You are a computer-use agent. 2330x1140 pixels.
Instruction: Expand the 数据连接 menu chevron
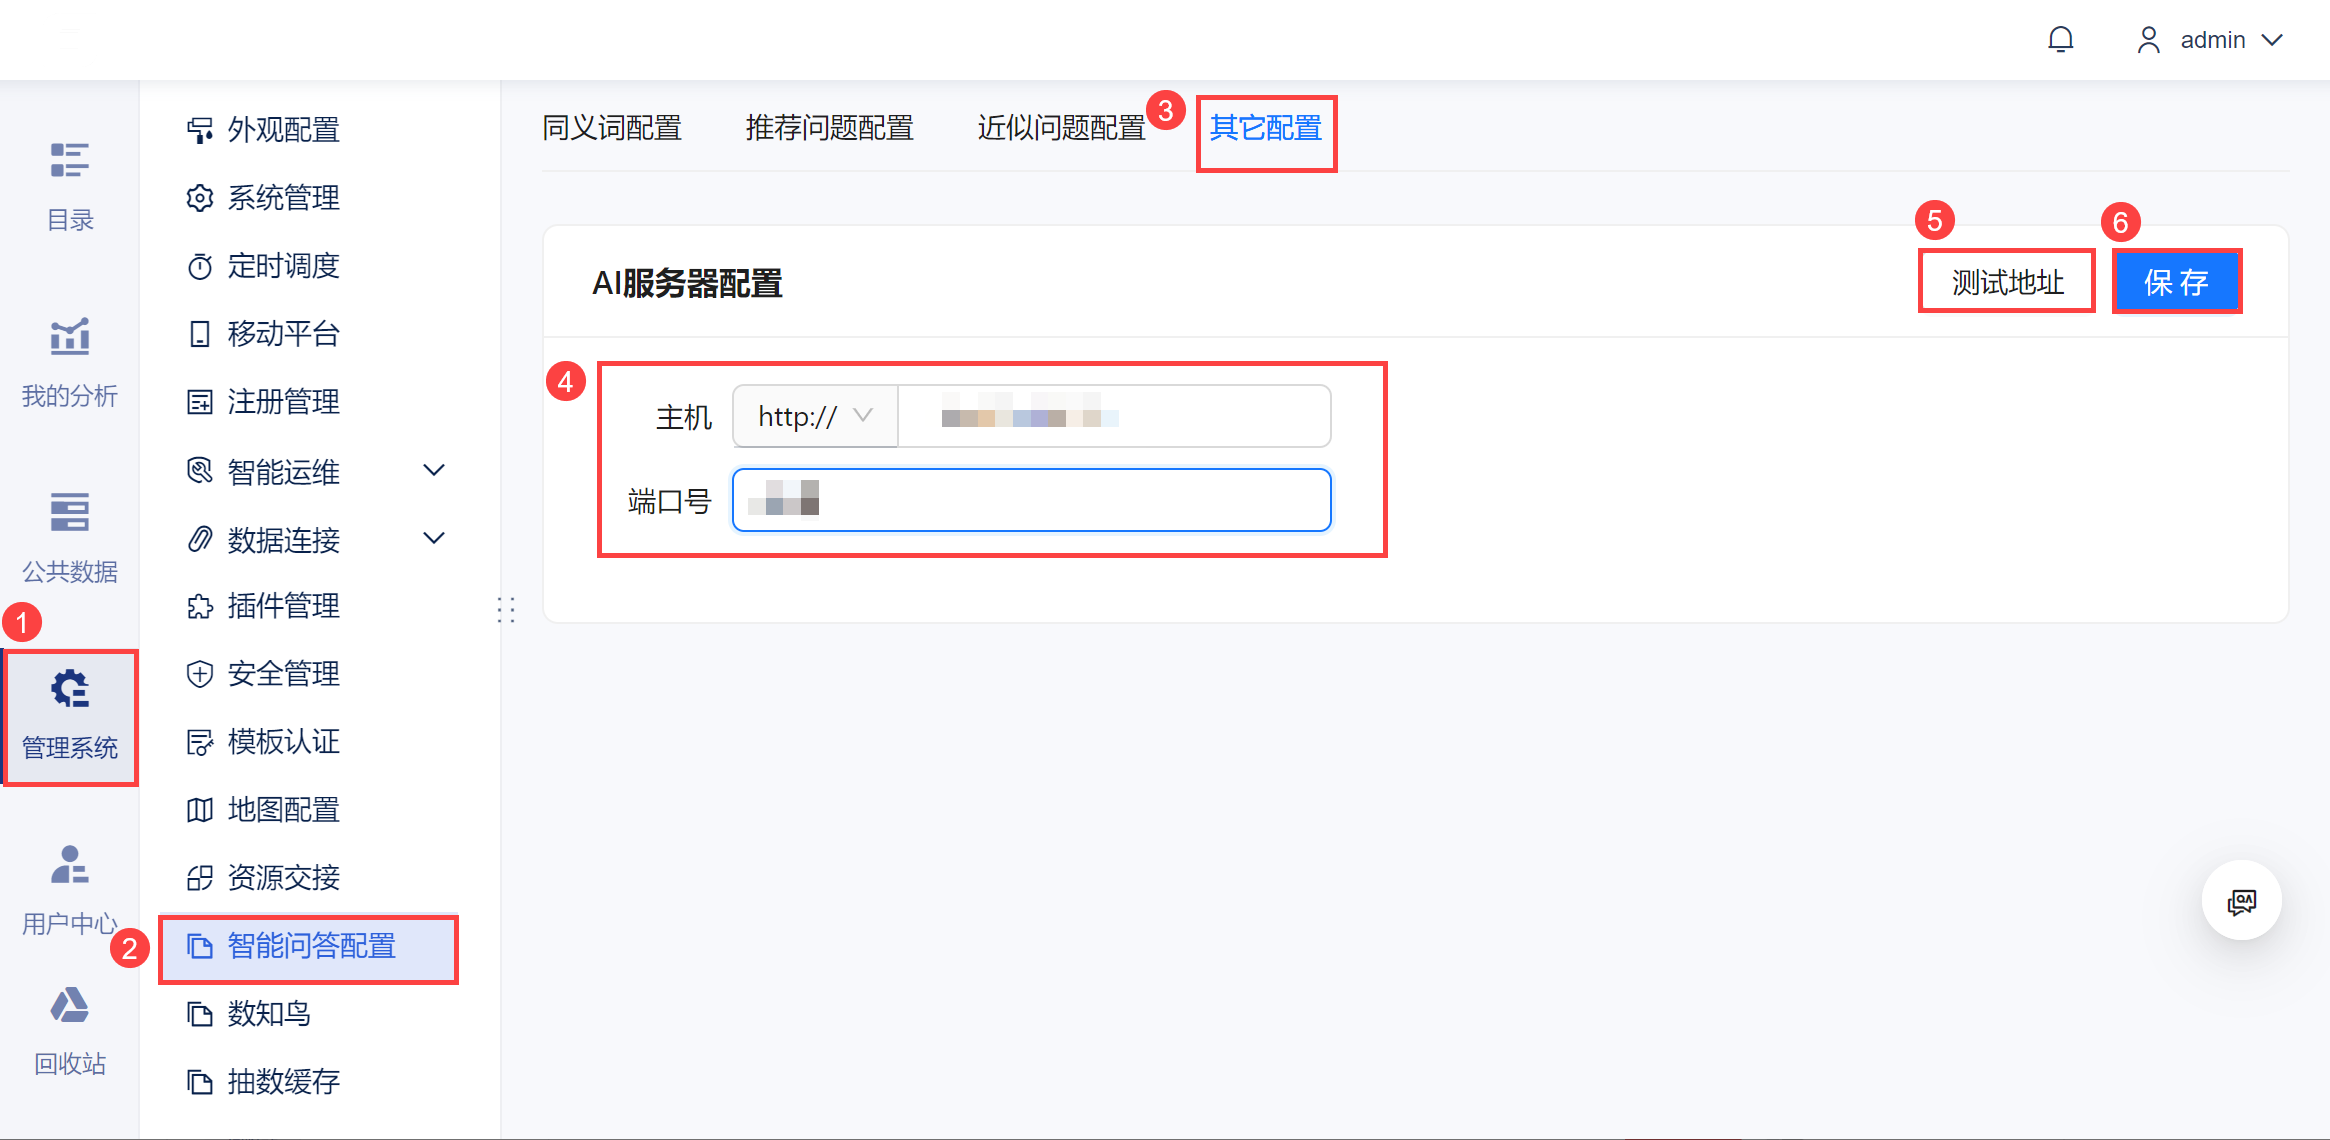434,538
